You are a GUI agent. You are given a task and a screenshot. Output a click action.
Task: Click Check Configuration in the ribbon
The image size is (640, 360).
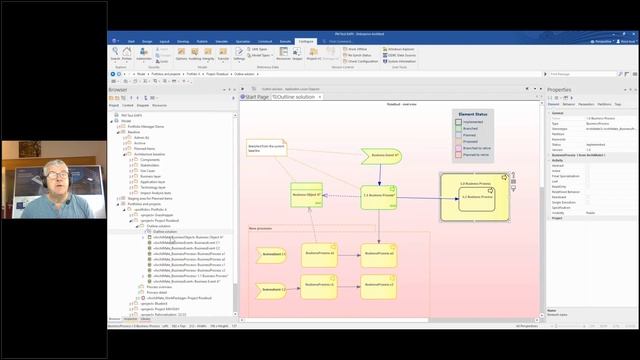click(360, 61)
